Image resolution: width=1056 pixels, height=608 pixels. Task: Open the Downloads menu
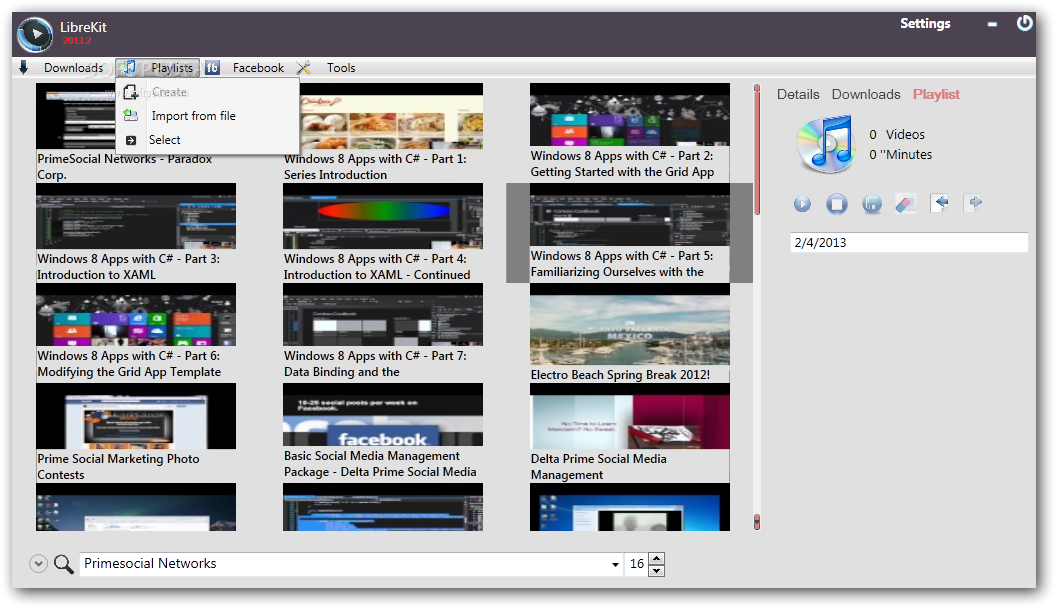(73, 67)
